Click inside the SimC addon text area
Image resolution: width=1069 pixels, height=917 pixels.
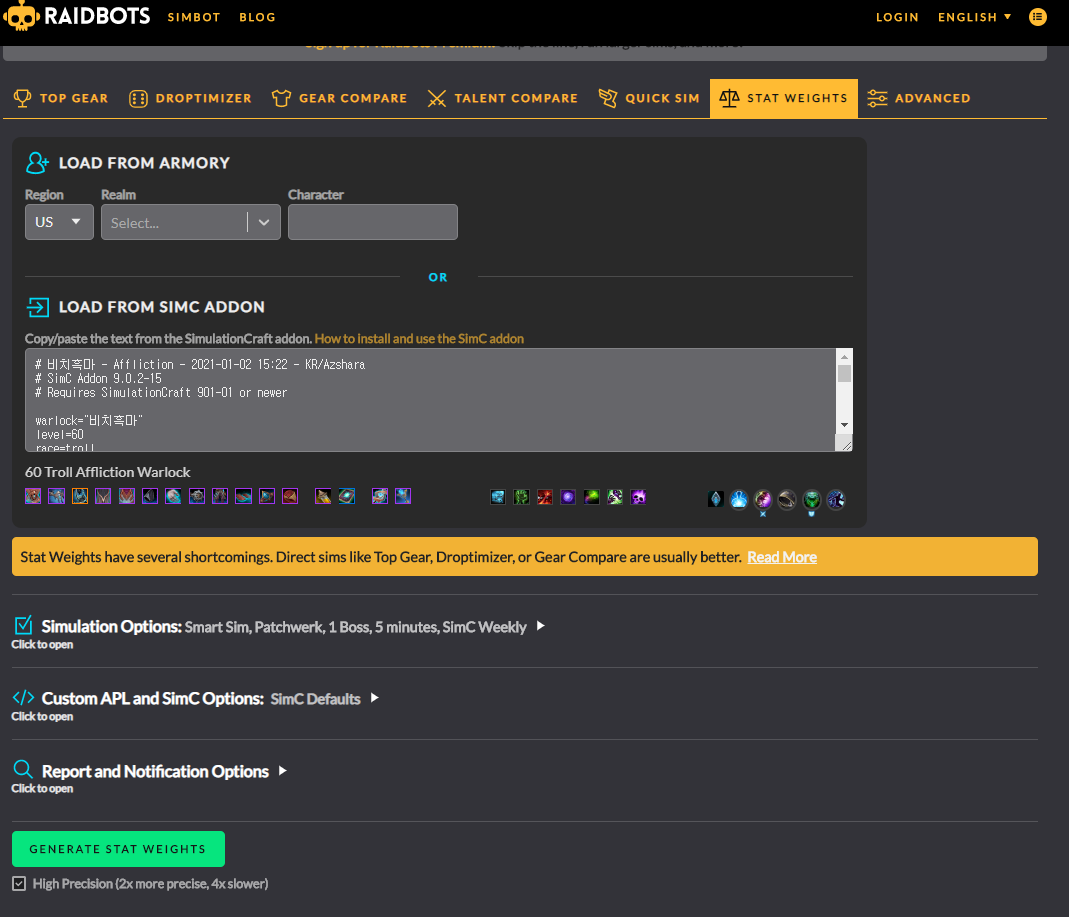[x=430, y=400]
